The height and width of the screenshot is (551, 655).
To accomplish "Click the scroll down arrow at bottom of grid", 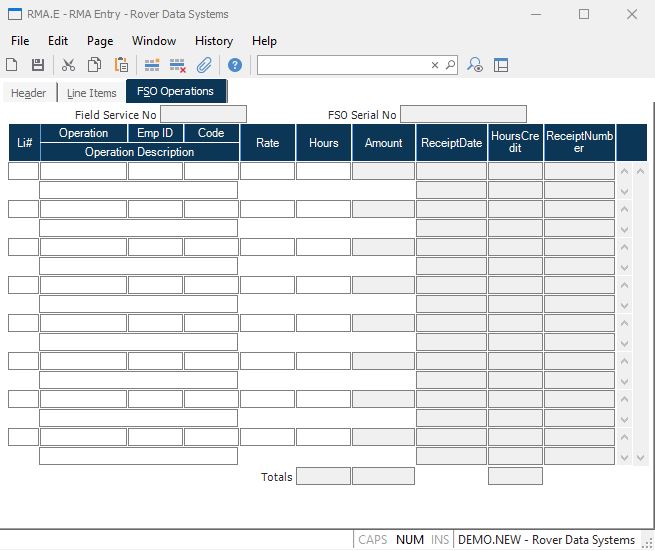I will pyautogui.click(x=625, y=457).
